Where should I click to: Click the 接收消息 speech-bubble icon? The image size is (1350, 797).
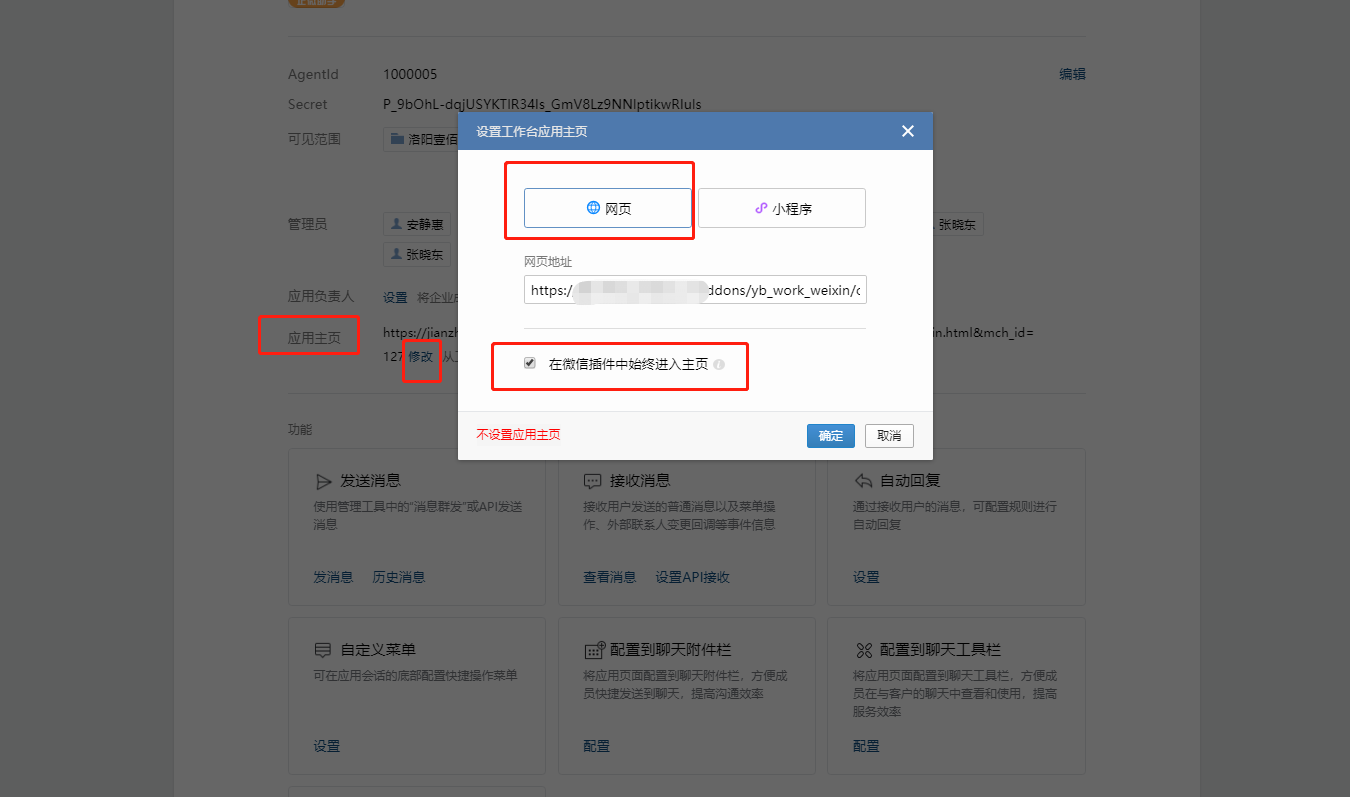pyautogui.click(x=593, y=481)
